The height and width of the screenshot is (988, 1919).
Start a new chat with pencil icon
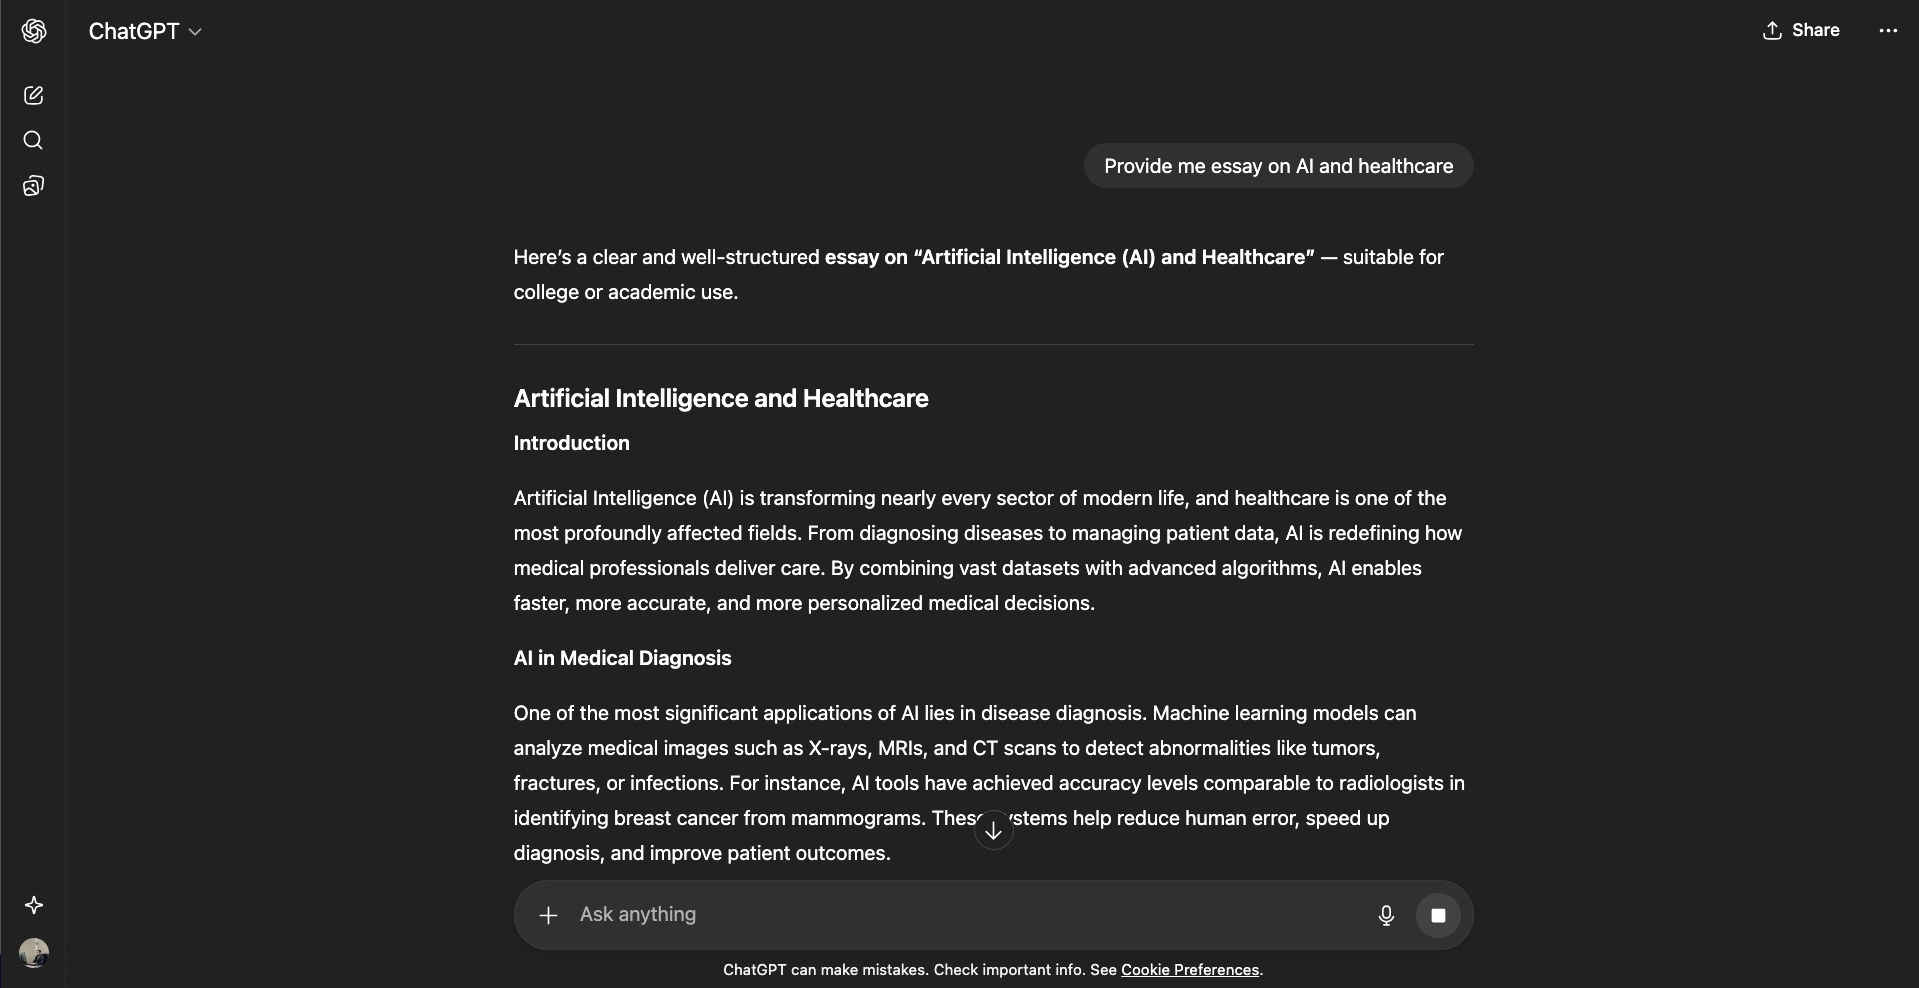[x=33, y=95]
